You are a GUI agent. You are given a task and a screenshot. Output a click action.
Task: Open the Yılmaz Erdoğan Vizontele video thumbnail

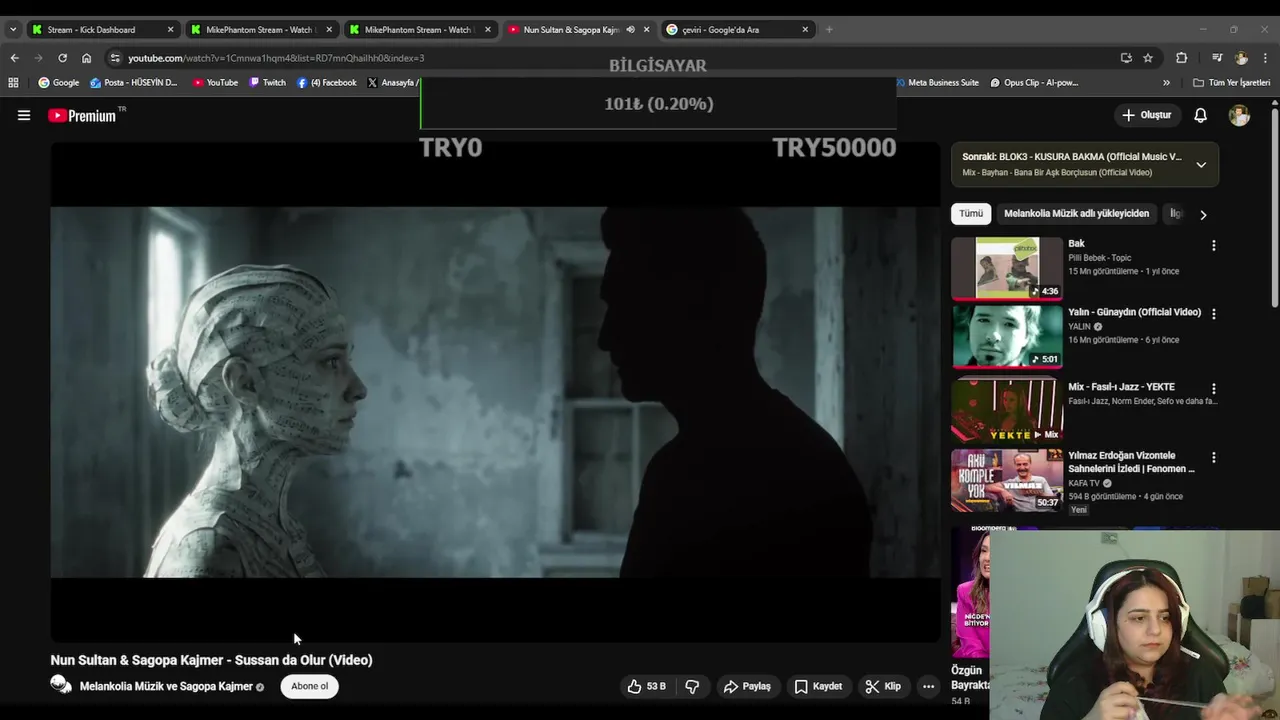point(1007,479)
